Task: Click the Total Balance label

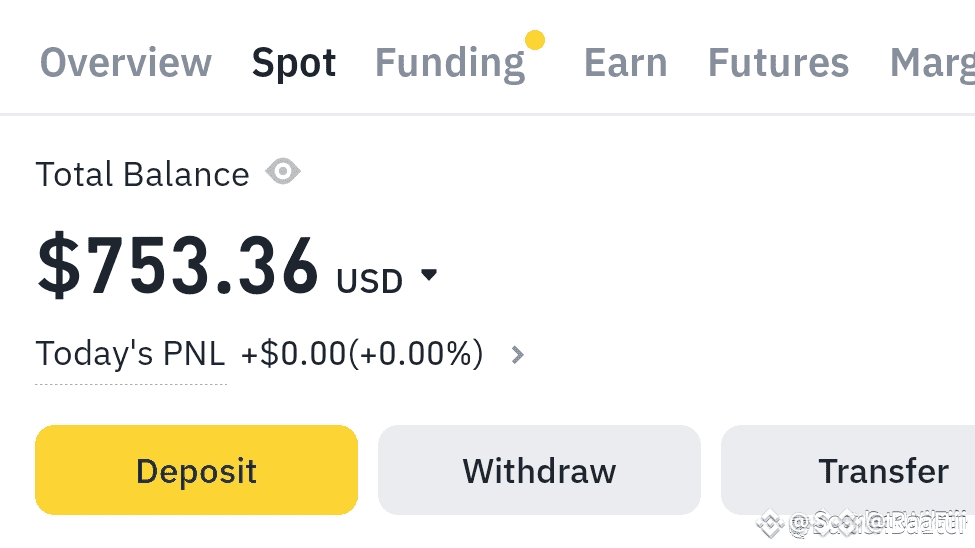Action: click(x=142, y=175)
